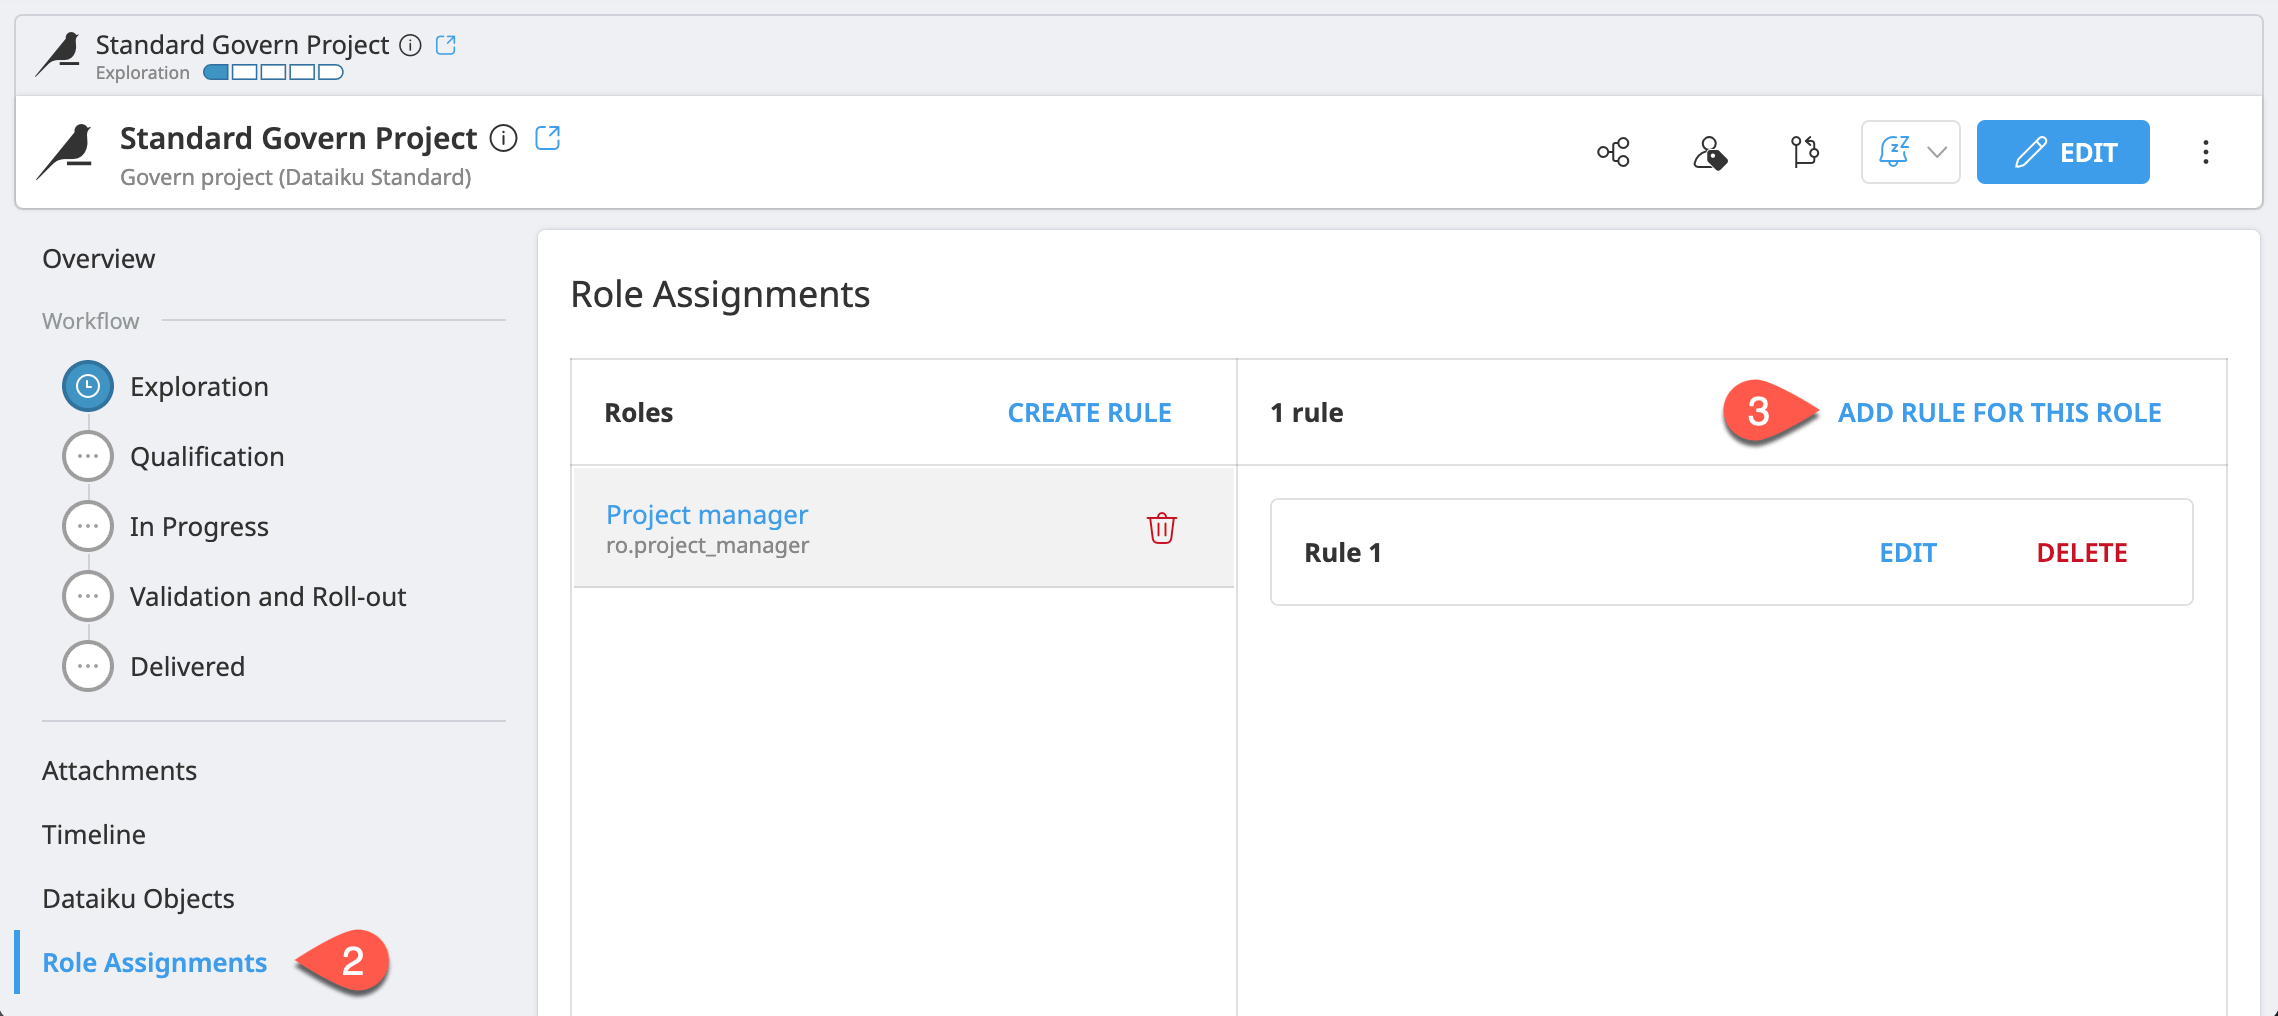2278x1016 pixels.
Task: Click CREATE RULE link
Action: tap(1089, 413)
